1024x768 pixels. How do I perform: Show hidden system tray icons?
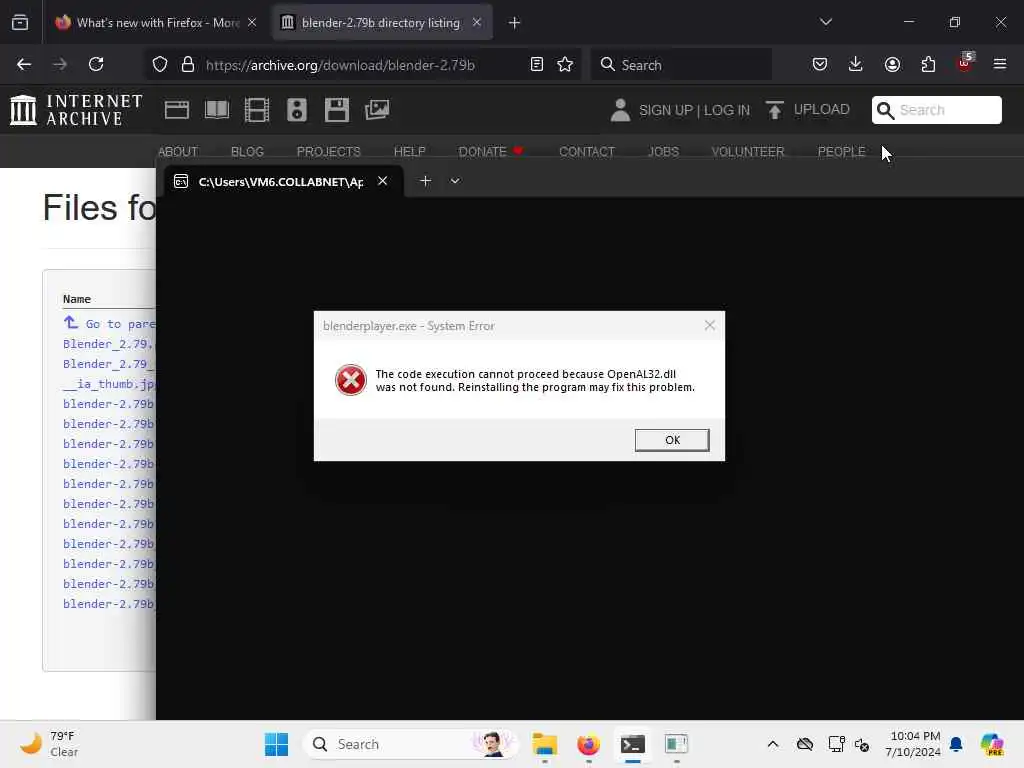click(773, 744)
